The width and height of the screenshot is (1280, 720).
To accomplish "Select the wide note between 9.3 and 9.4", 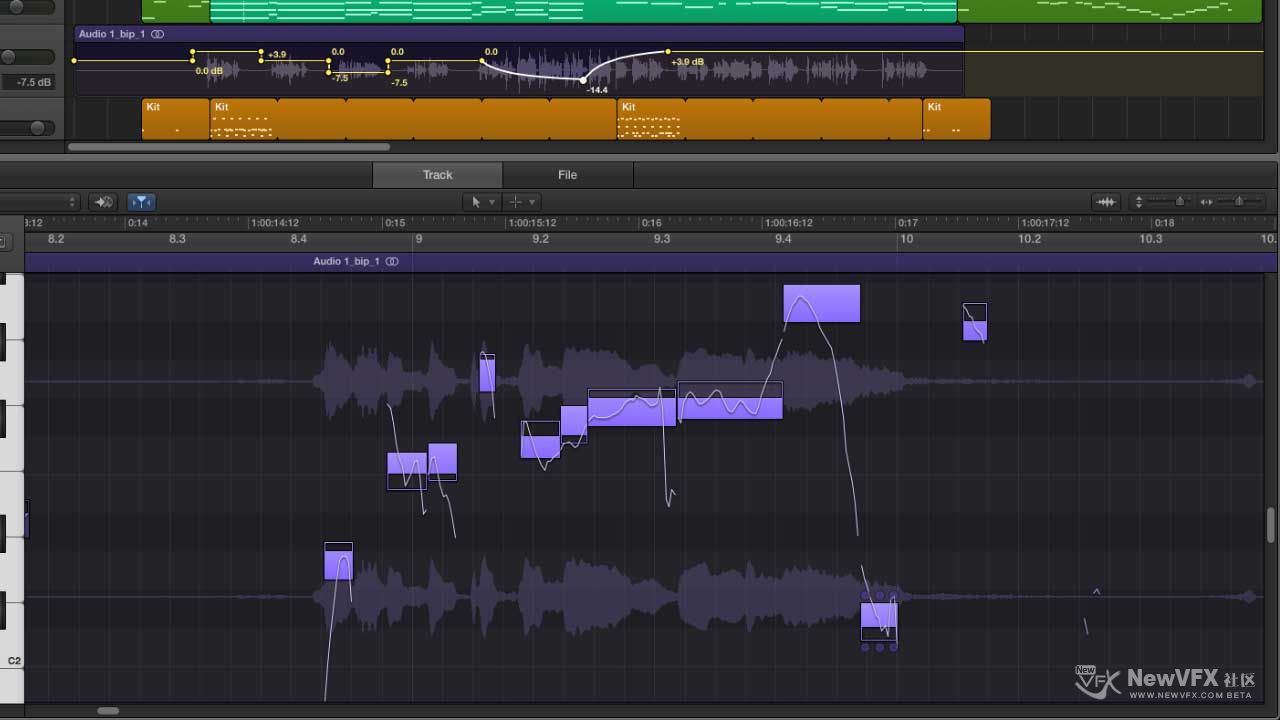I will click(x=730, y=400).
